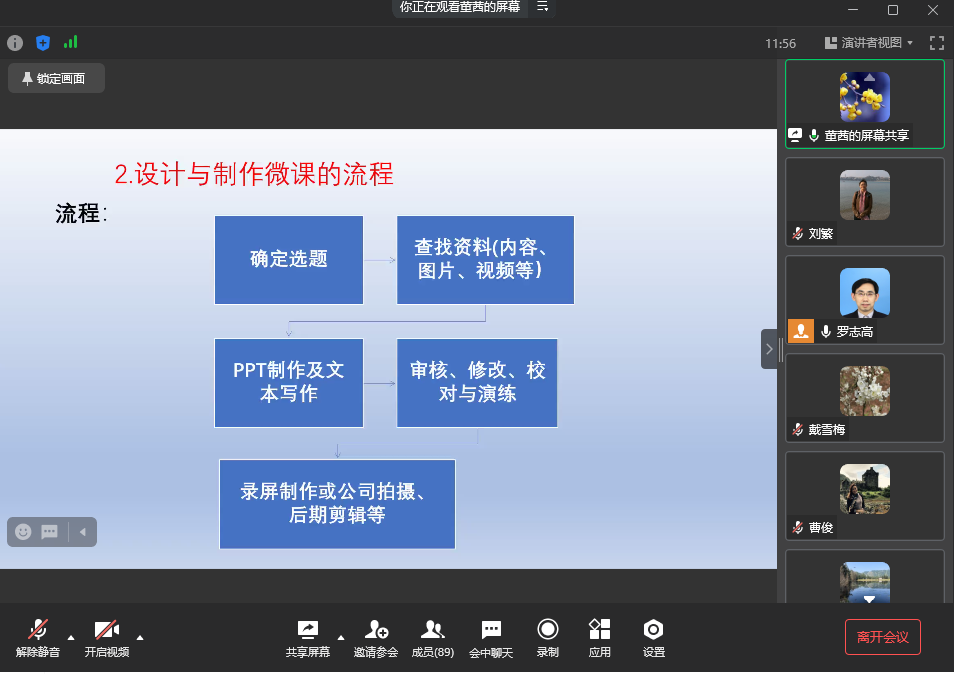Open in-meeting chat 会中聊天
The image size is (955, 674).
click(x=491, y=637)
